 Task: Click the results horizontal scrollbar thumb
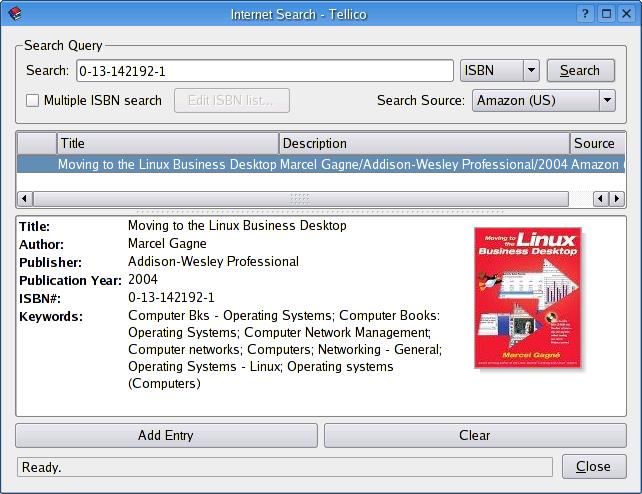tap(300, 199)
